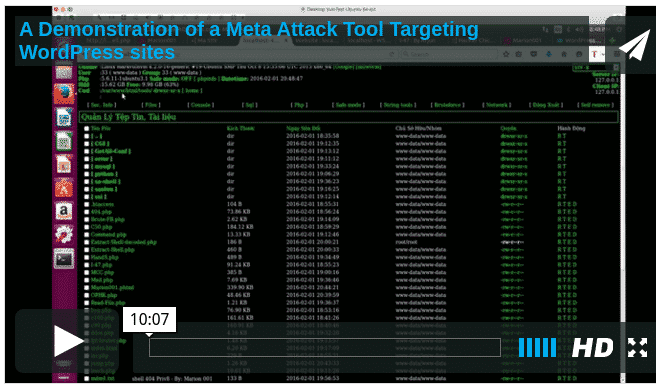The image size is (656, 388).
Task: Adjust the volume level bars
Action: pyautogui.click(x=537, y=347)
